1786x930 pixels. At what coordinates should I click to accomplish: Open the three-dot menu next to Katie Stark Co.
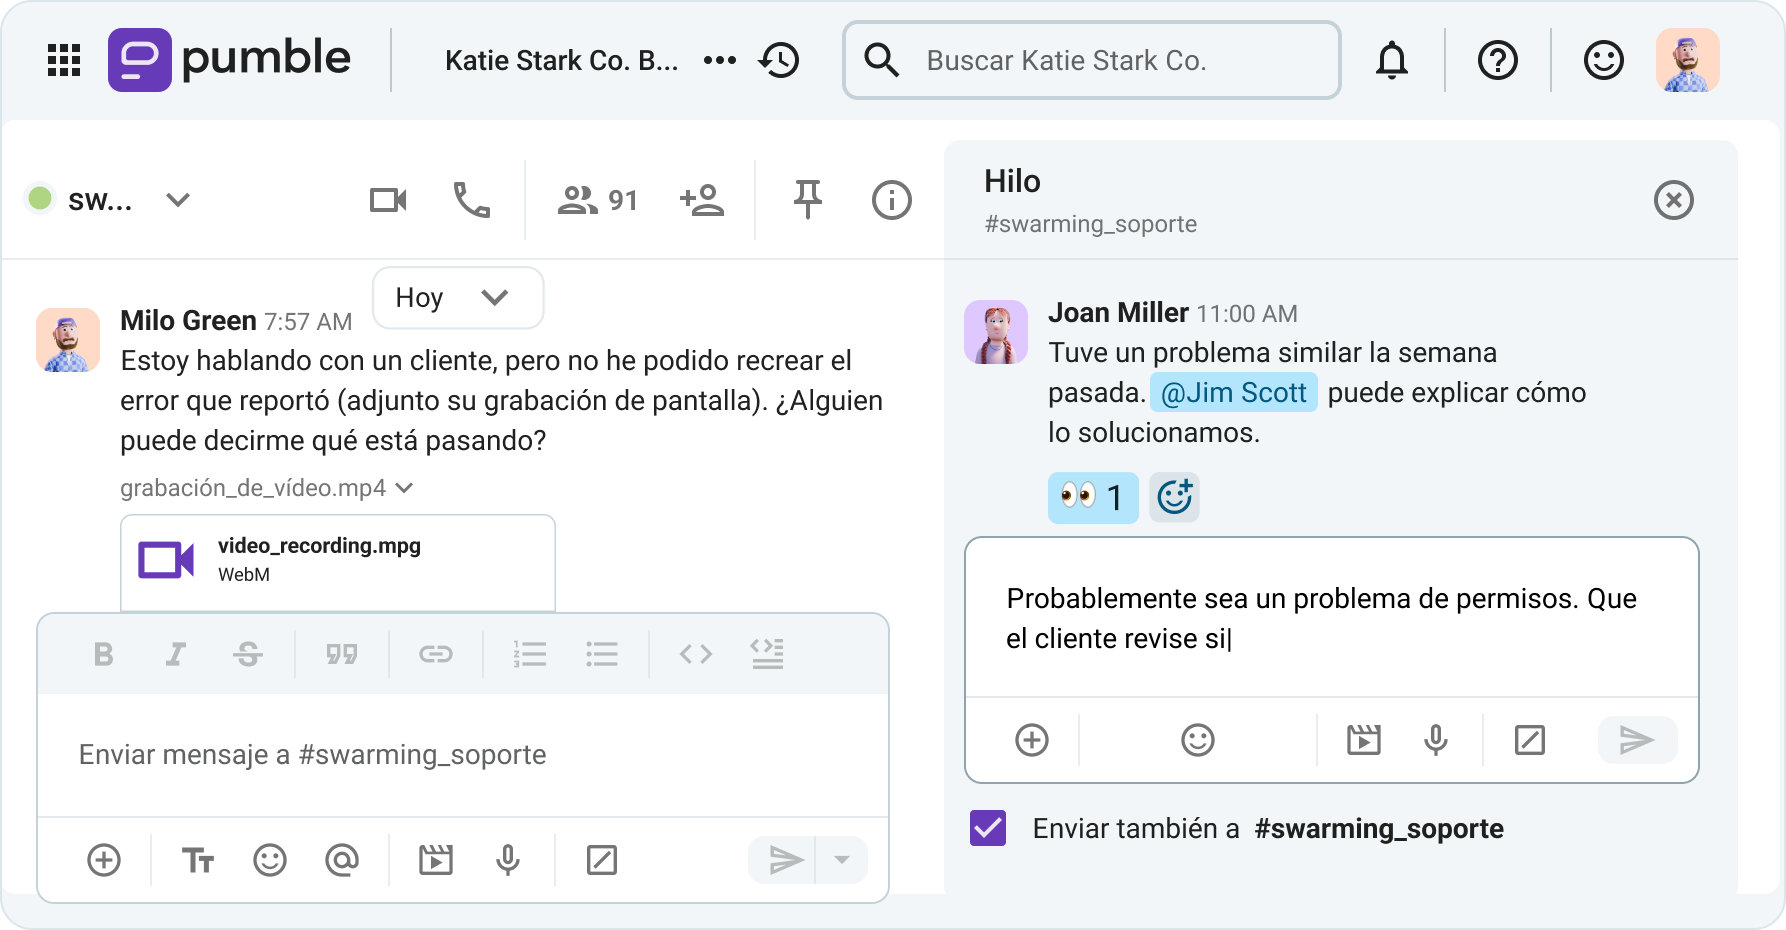pos(718,60)
